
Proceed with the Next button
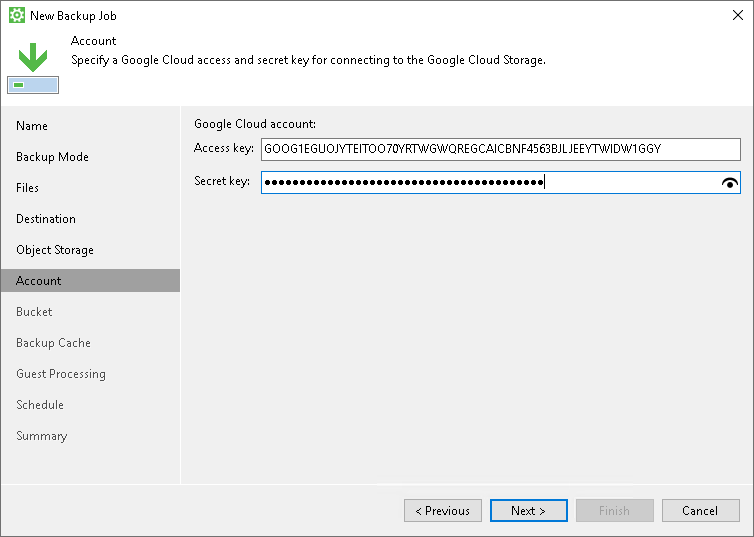point(528,511)
